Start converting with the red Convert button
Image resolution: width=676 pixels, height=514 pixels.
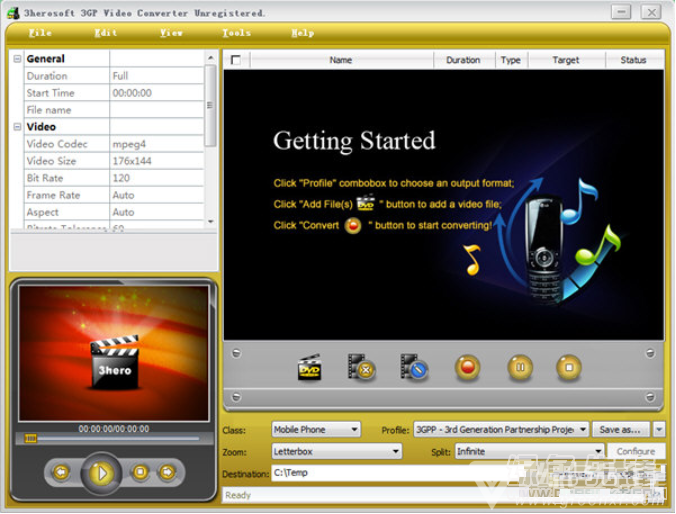[x=467, y=368]
